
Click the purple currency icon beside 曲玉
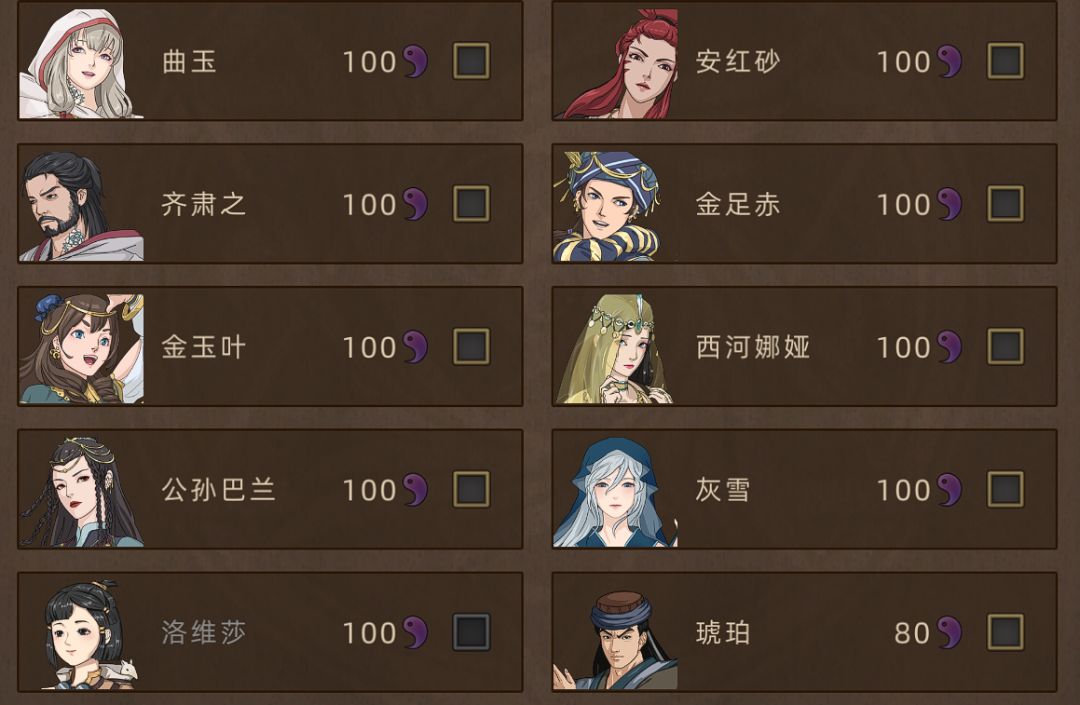pos(415,61)
